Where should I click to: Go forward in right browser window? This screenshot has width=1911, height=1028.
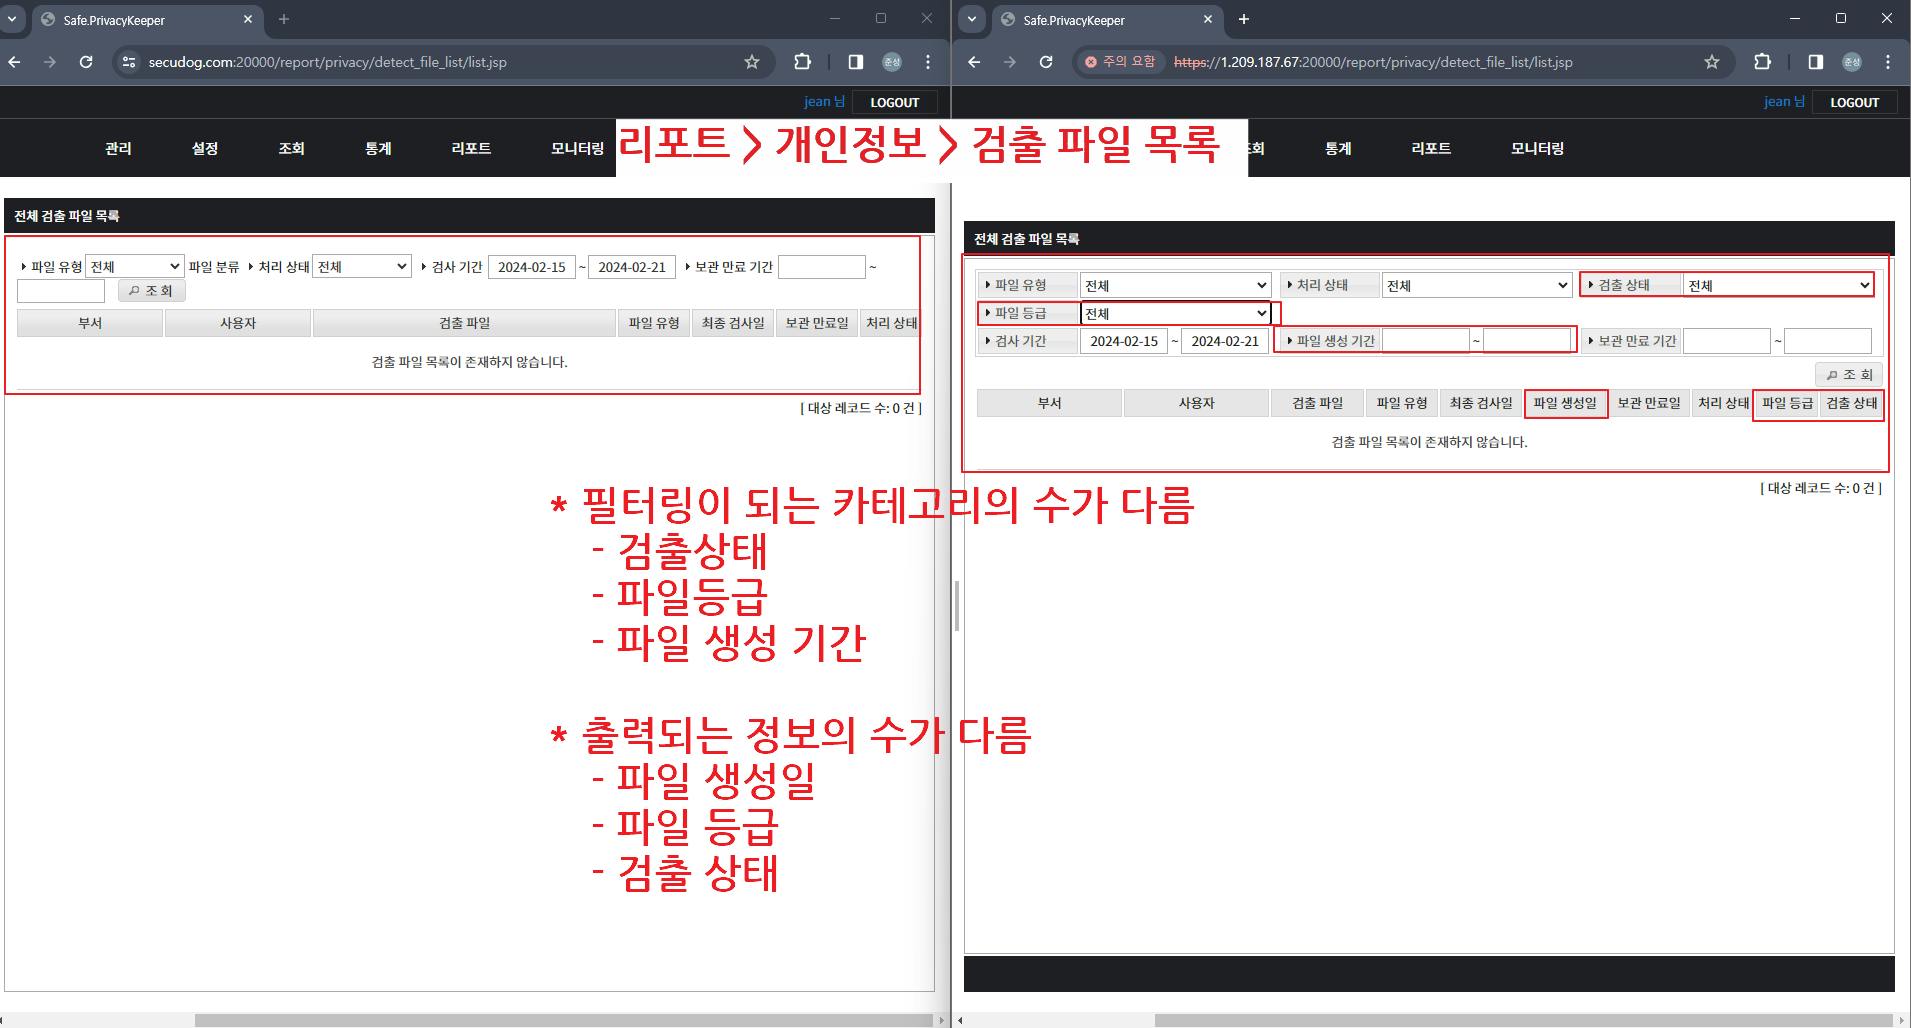(1010, 62)
